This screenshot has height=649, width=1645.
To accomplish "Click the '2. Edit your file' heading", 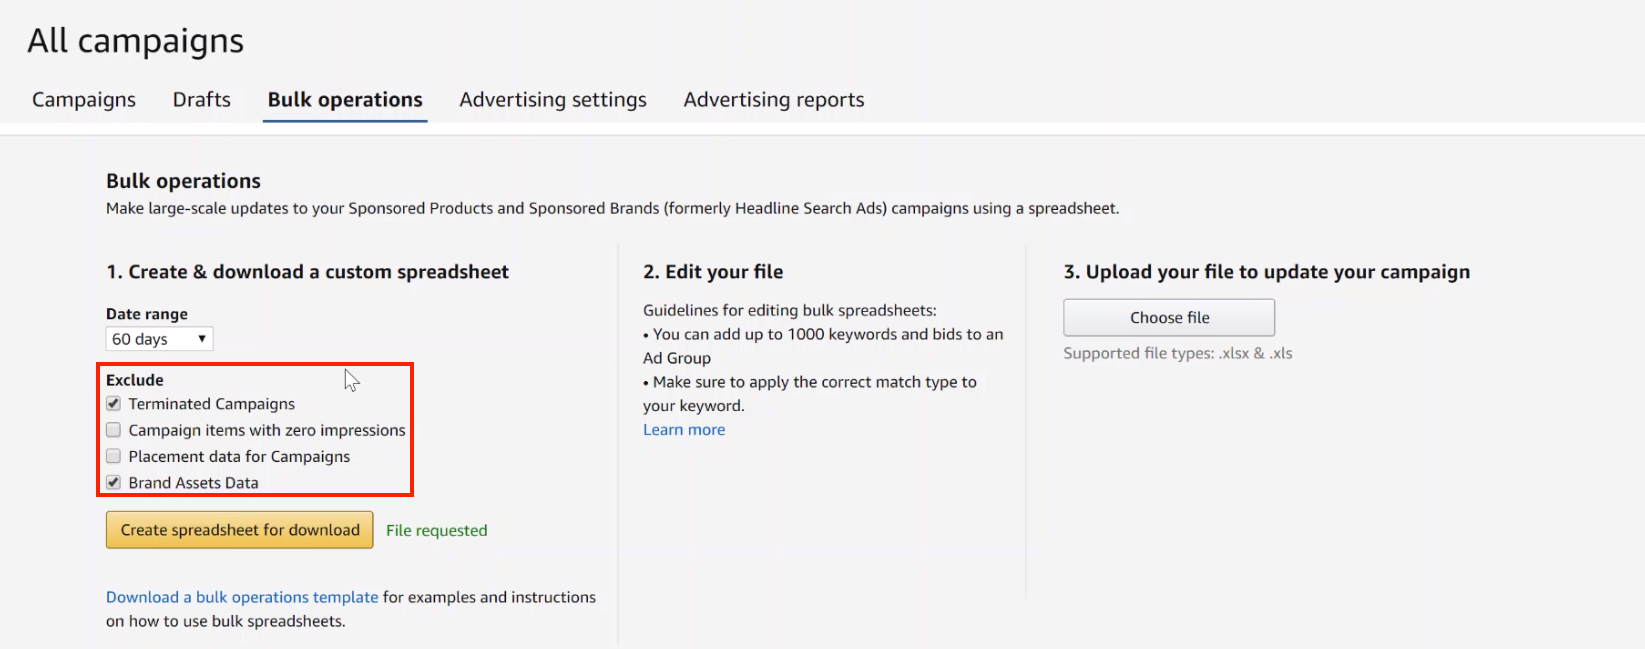I will click(713, 272).
